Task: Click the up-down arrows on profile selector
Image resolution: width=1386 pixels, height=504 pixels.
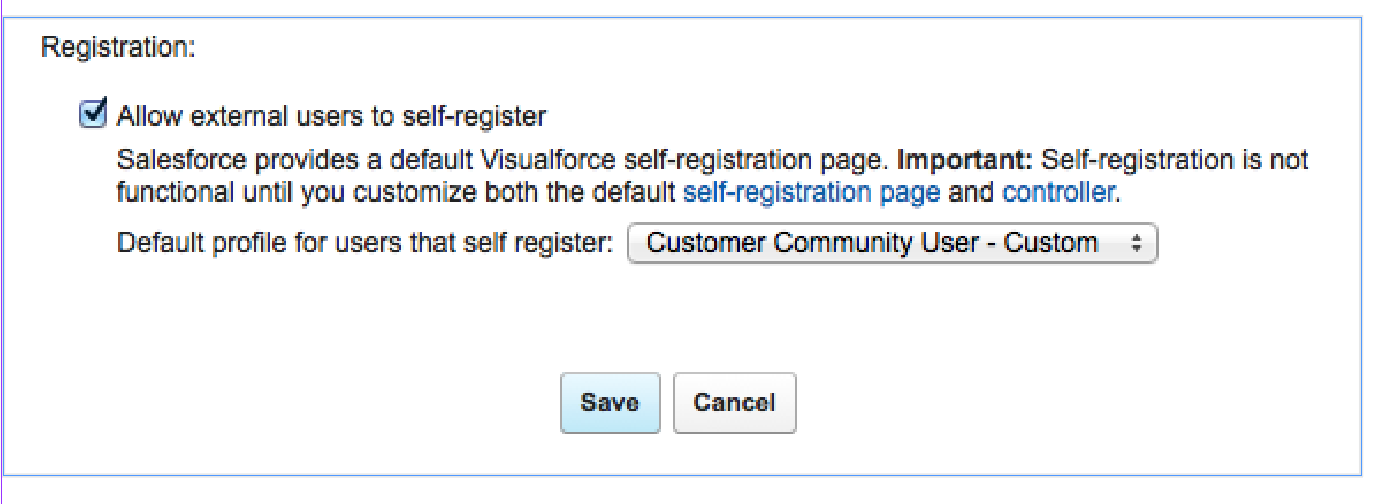Action: tap(1135, 242)
